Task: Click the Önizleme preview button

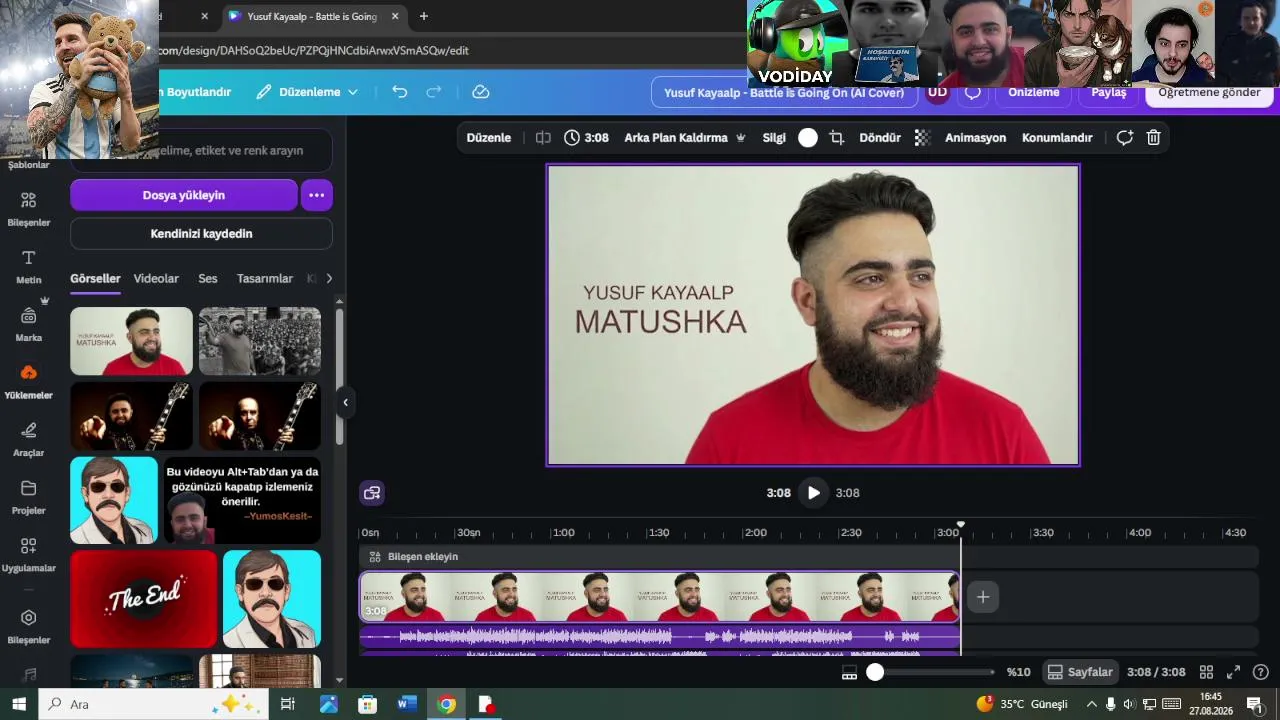Action: click(x=1033, y=92)
